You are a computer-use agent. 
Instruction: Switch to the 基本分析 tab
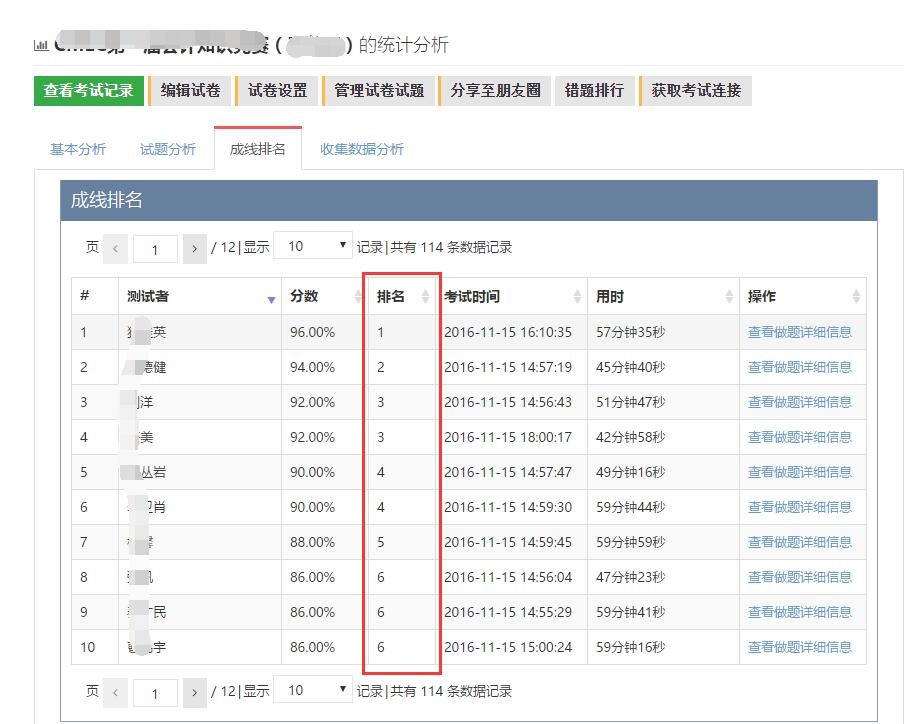tap(78, 149)
